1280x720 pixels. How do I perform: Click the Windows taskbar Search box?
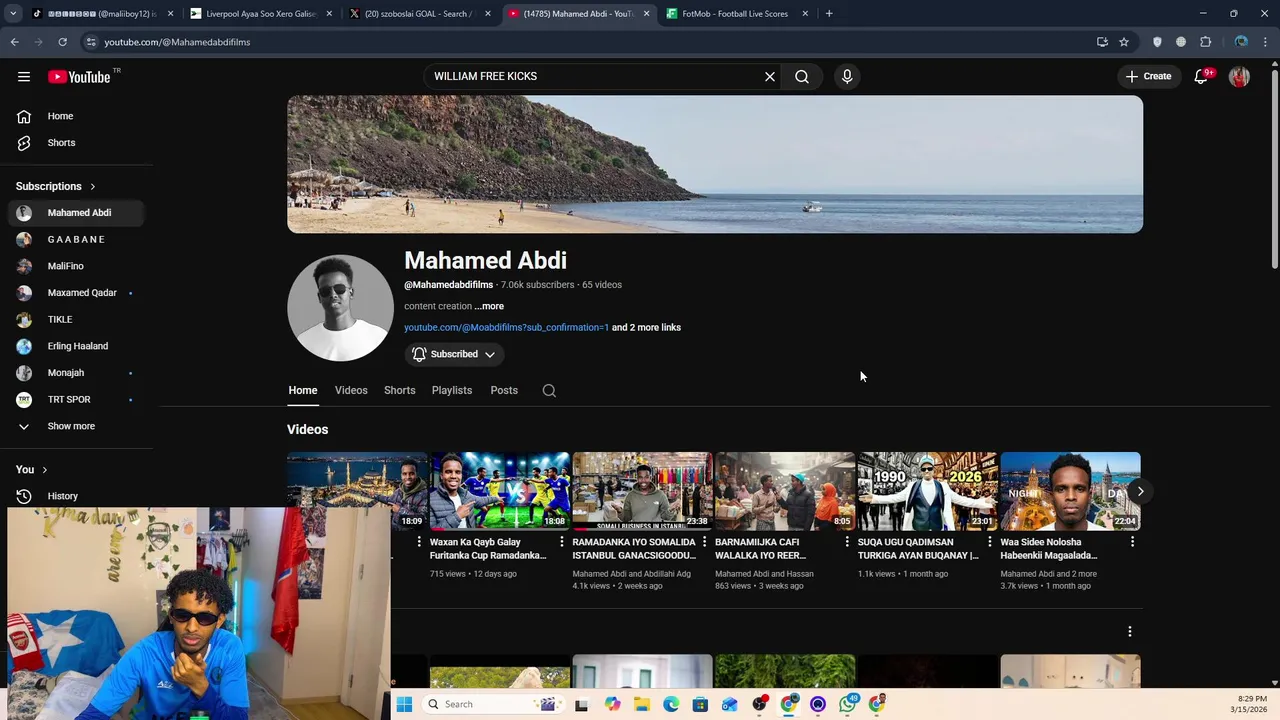click(x=493, y=704)
